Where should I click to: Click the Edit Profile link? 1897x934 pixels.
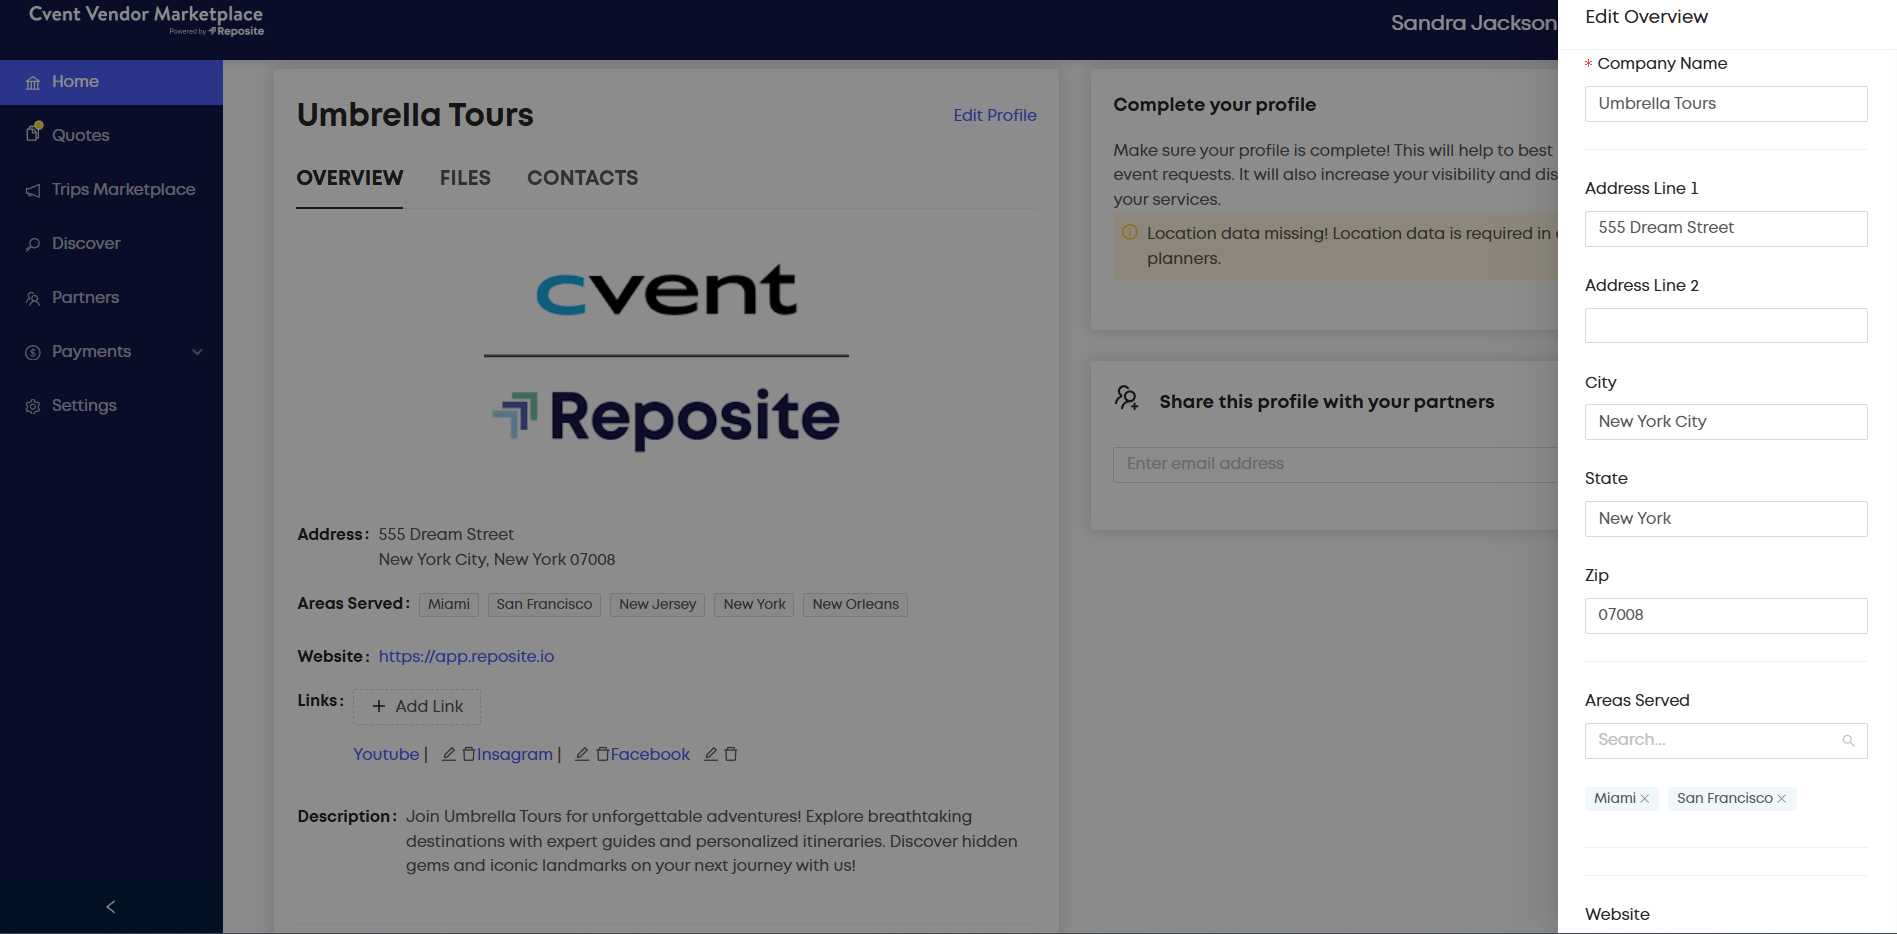pyautogui.click(x=995, y=115)
